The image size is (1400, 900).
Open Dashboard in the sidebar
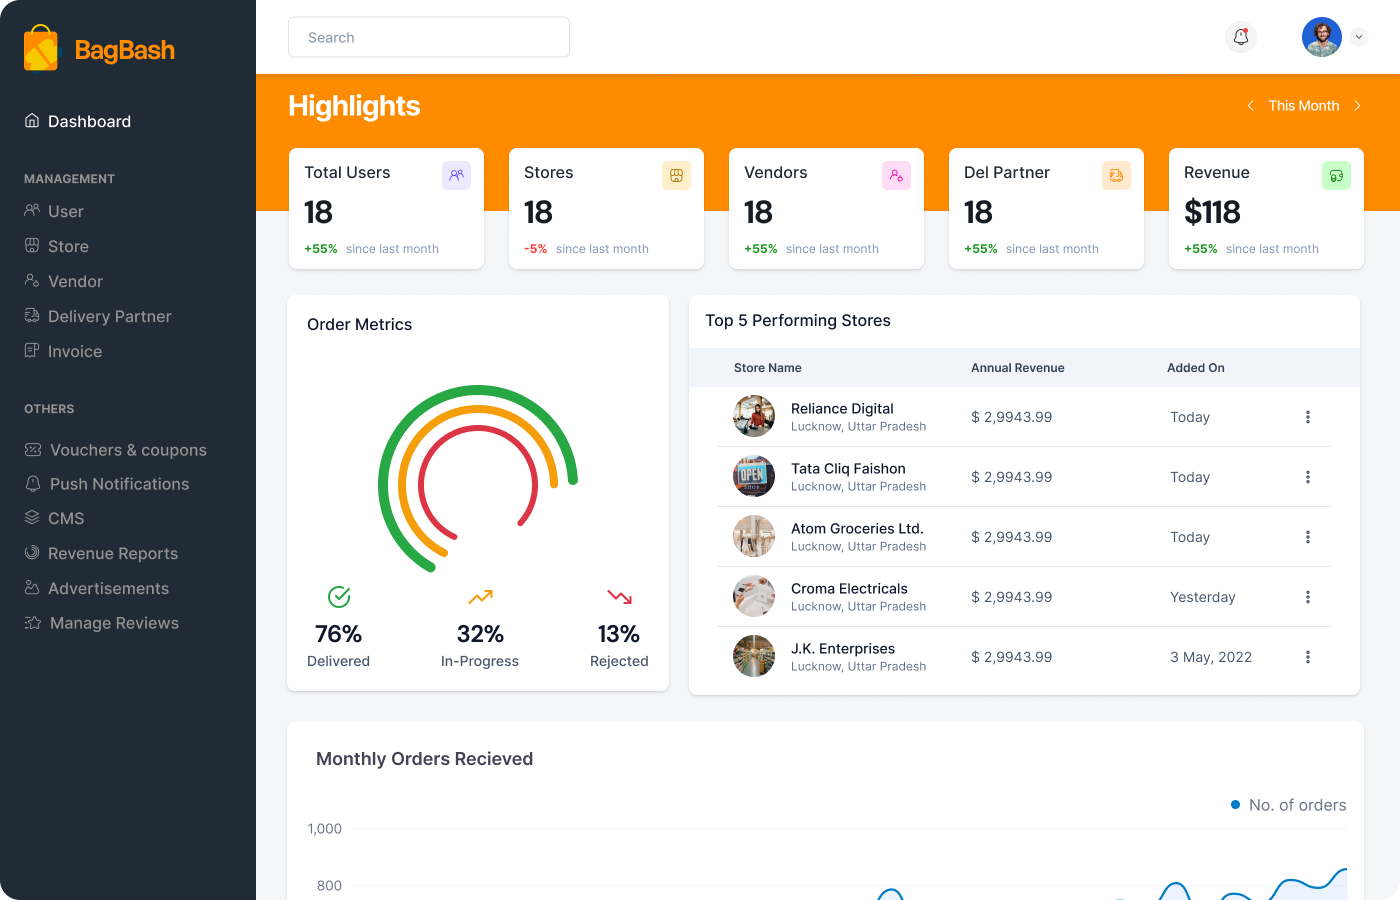pyautogui.click(x=89, y=121)
